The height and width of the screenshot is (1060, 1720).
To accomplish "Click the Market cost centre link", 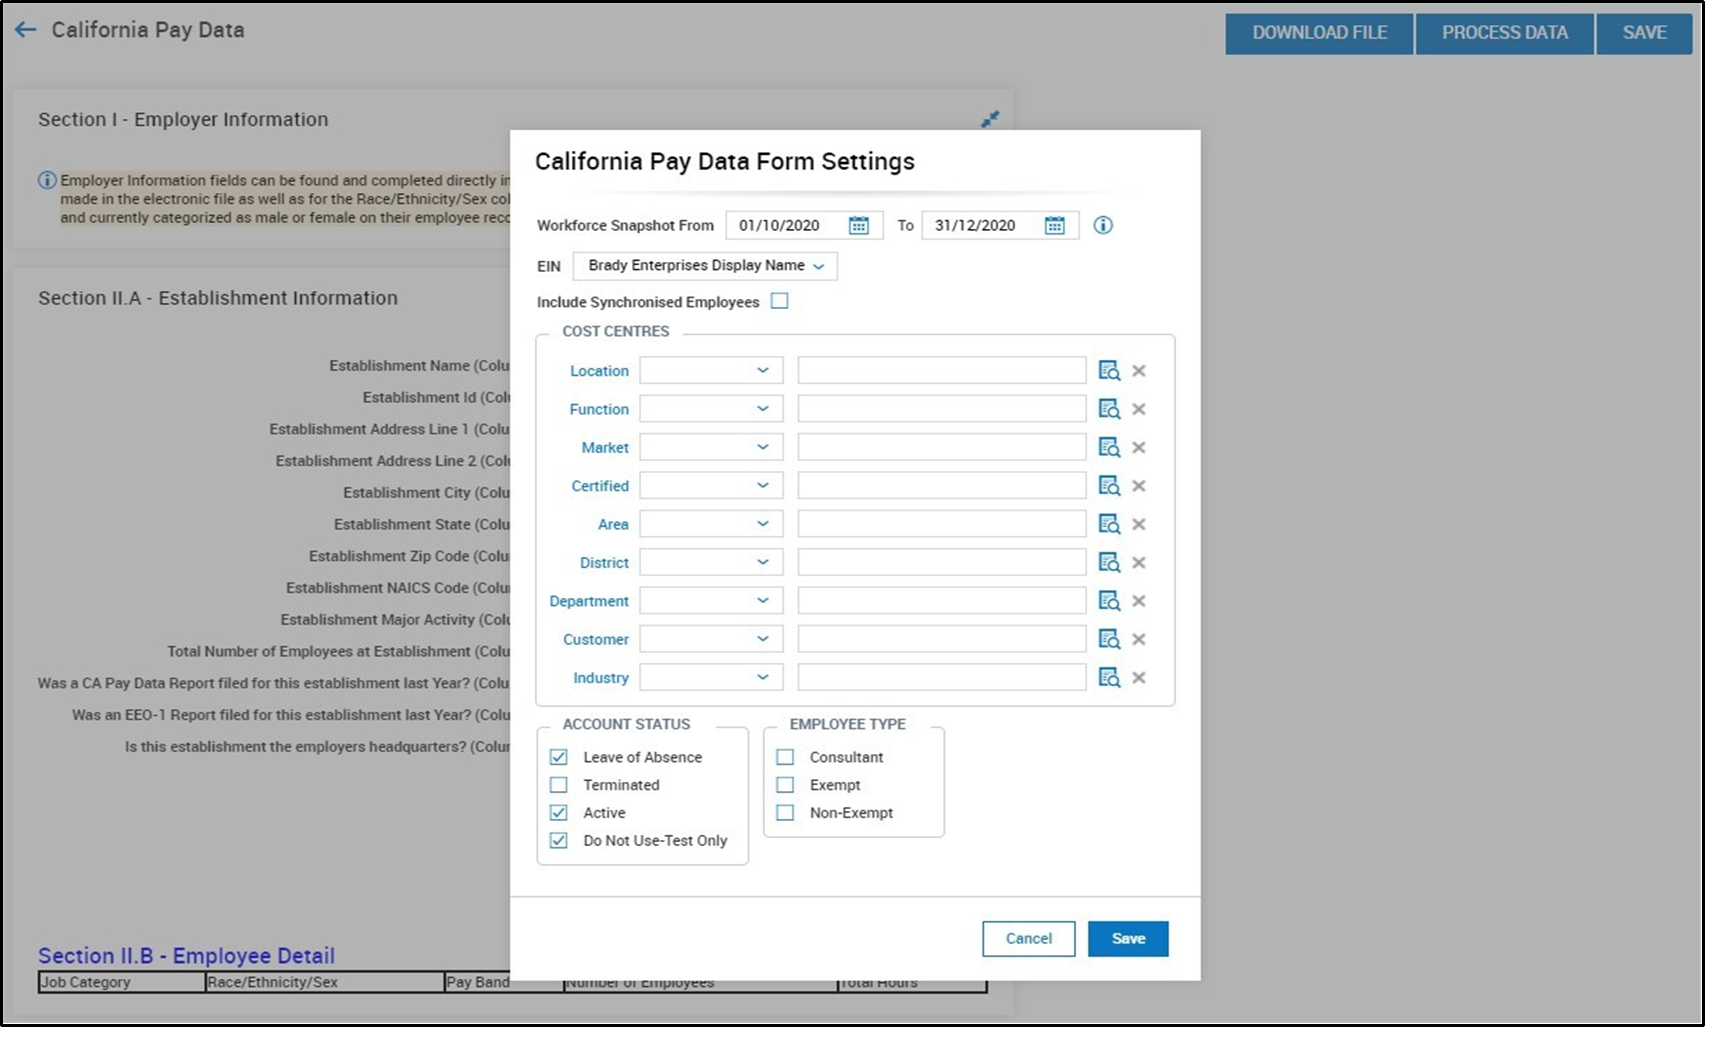I will (x=605, y=448).
